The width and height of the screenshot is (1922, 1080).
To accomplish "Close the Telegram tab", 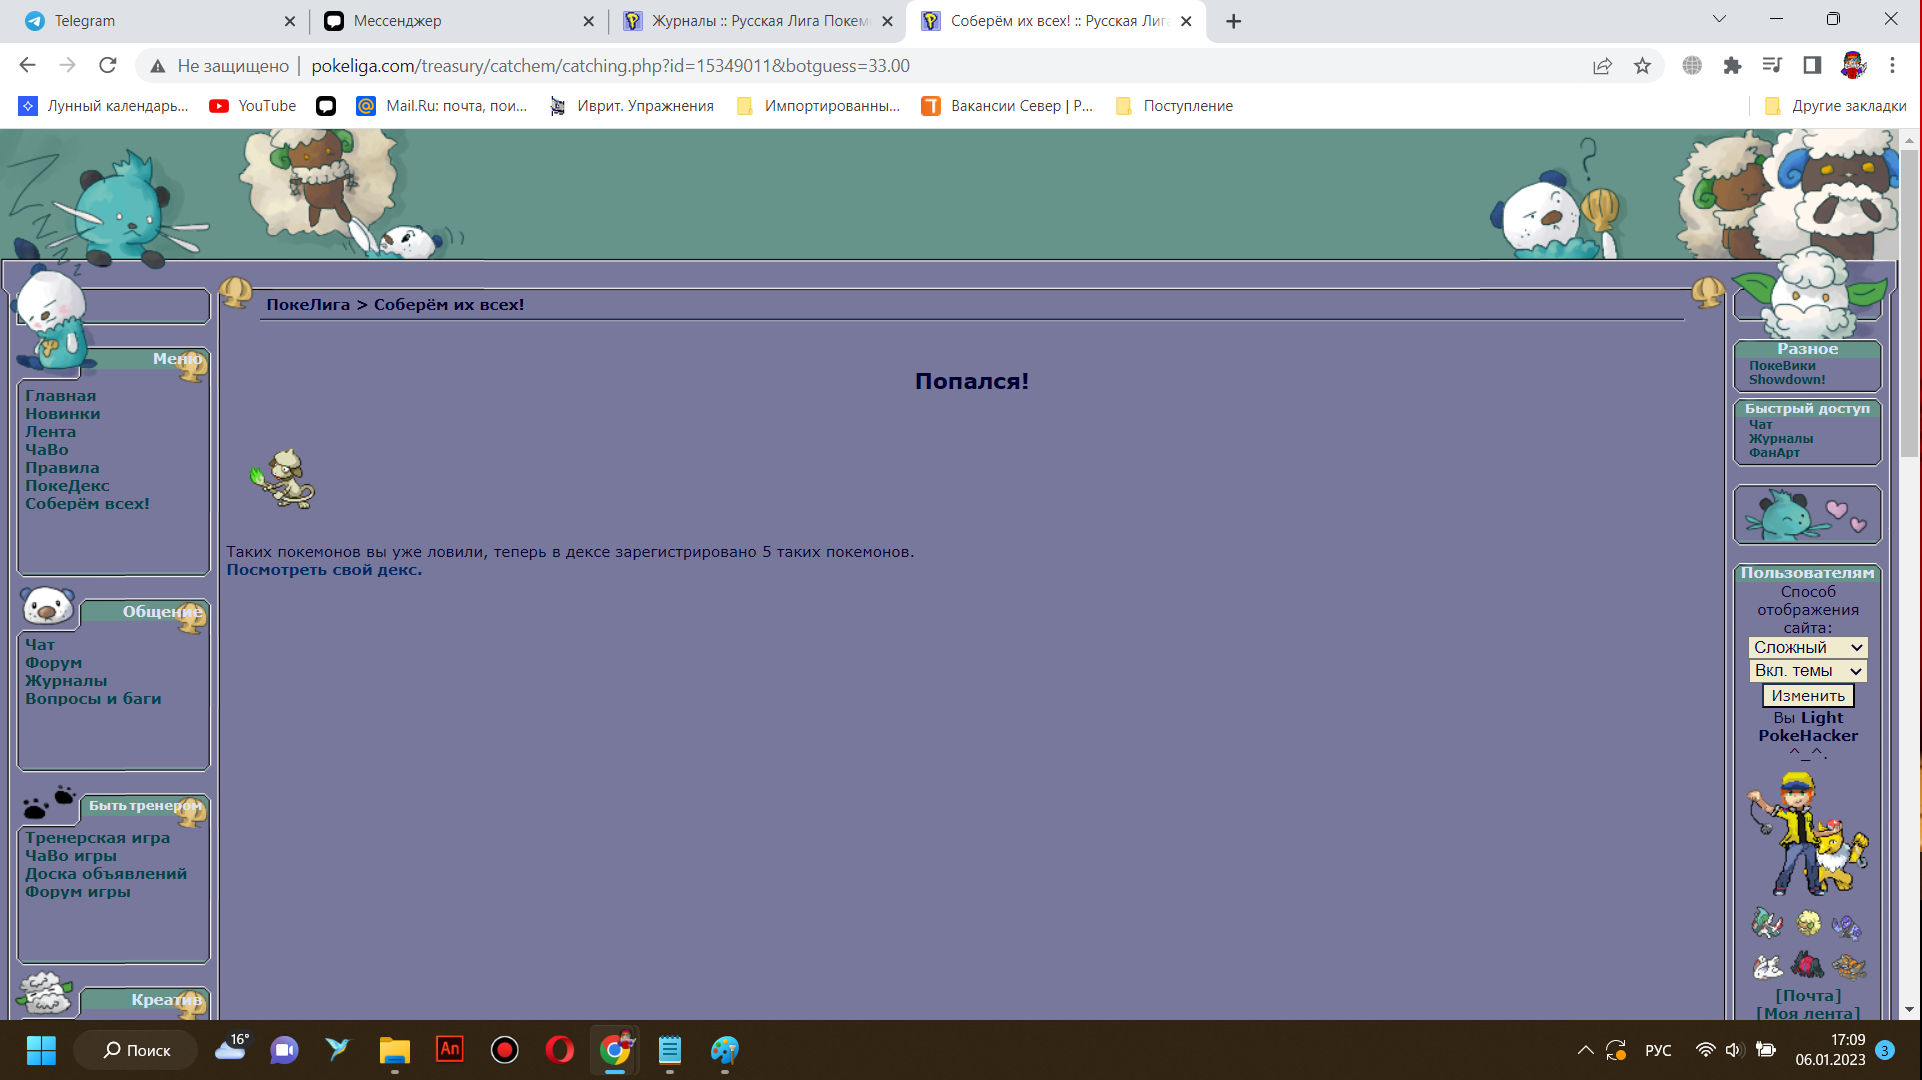I will tap(290, 21).
